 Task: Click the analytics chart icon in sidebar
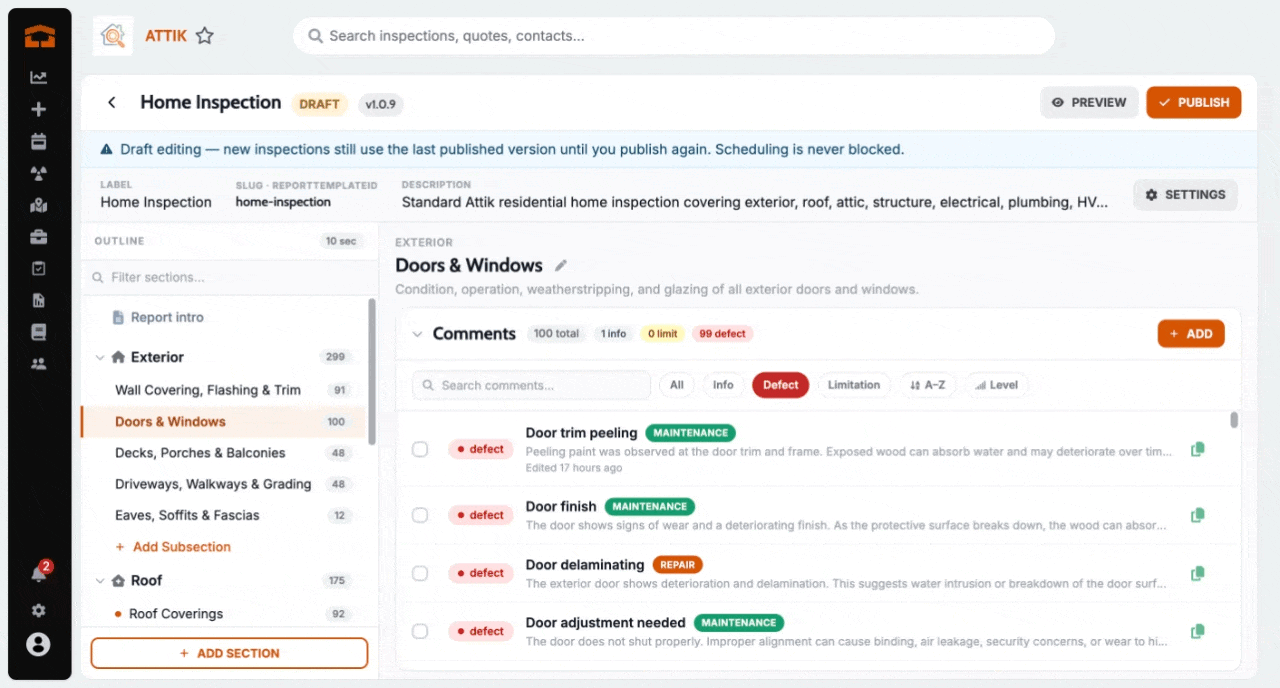click(38, 78)
